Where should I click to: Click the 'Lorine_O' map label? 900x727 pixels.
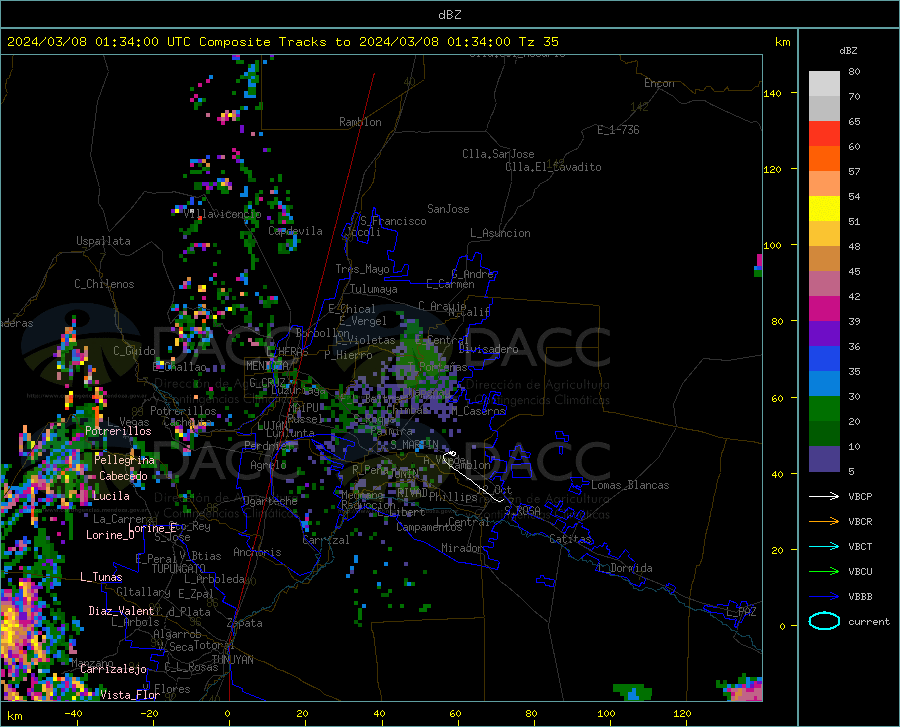[x=110, y=535]
